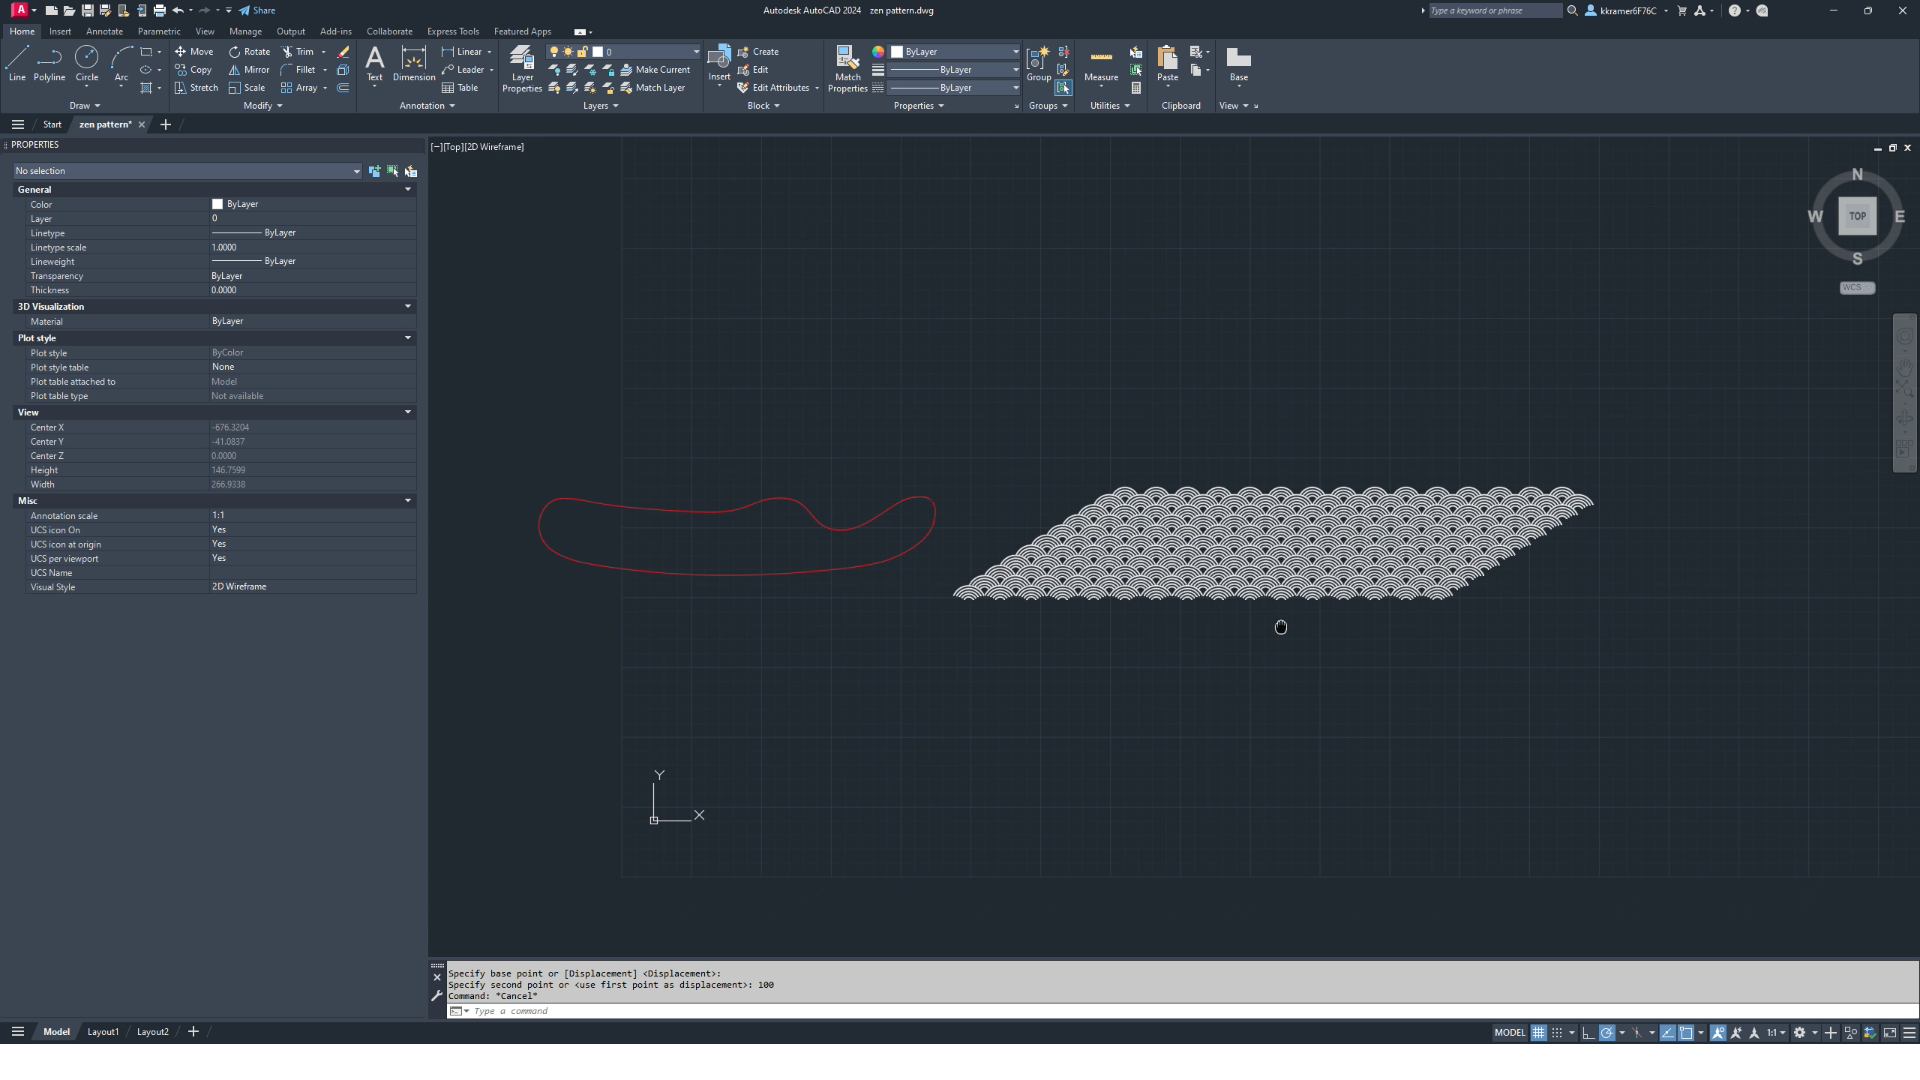Image resolution: width=1920 pixels, height=1080 pixels.
Task: Toggle snap mode in status bar
Action: [x=1557, y=1033]
